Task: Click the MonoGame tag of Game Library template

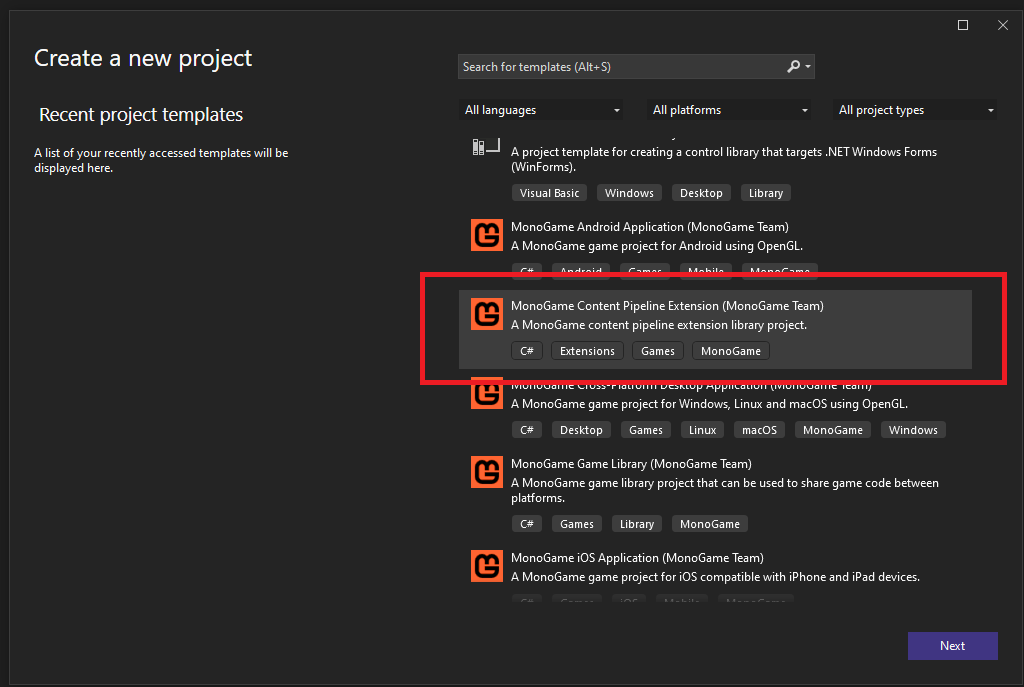Action: (x=710, y=524)
